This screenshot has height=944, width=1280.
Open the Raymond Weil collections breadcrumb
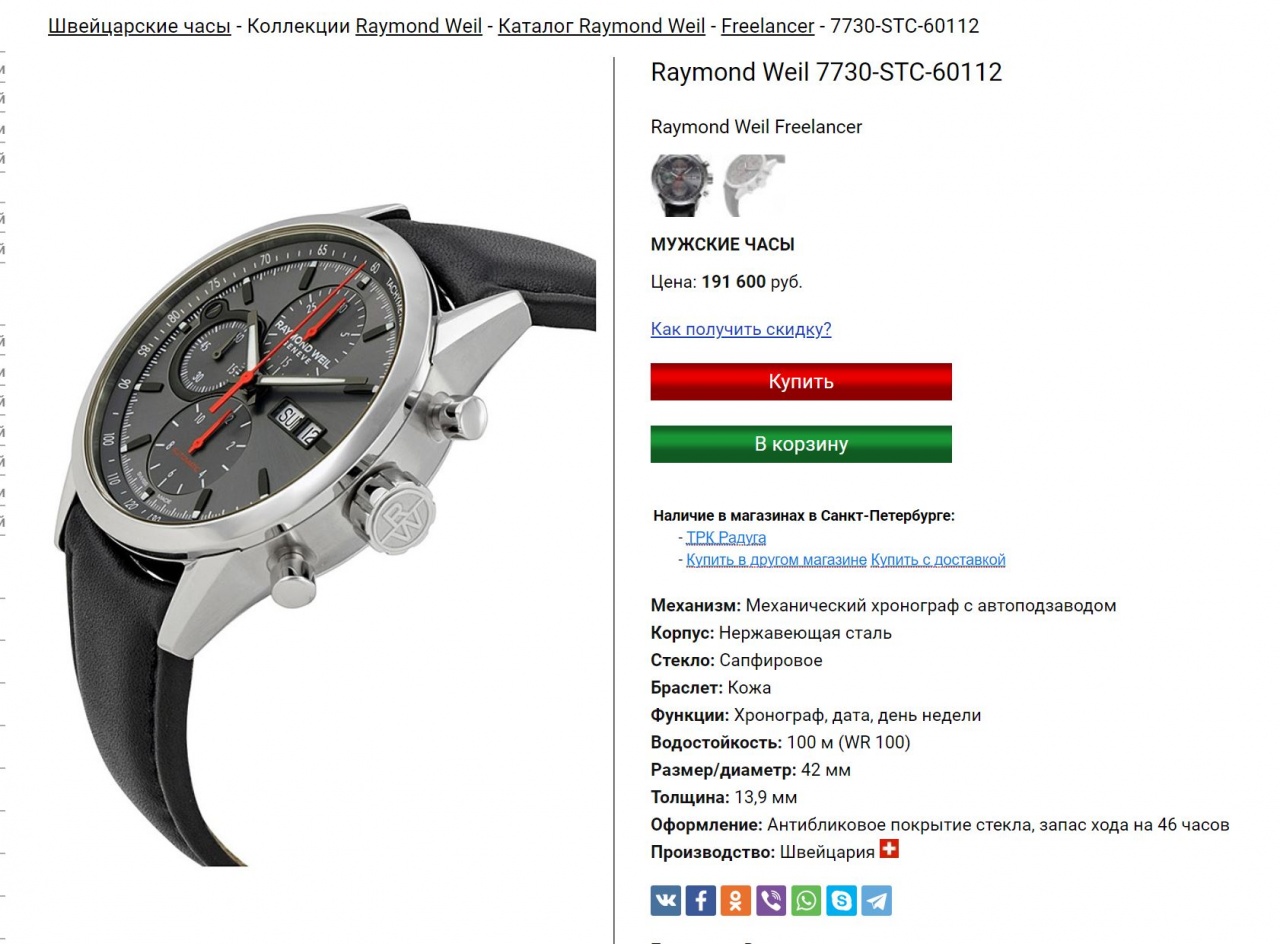(x=419, y=26)
